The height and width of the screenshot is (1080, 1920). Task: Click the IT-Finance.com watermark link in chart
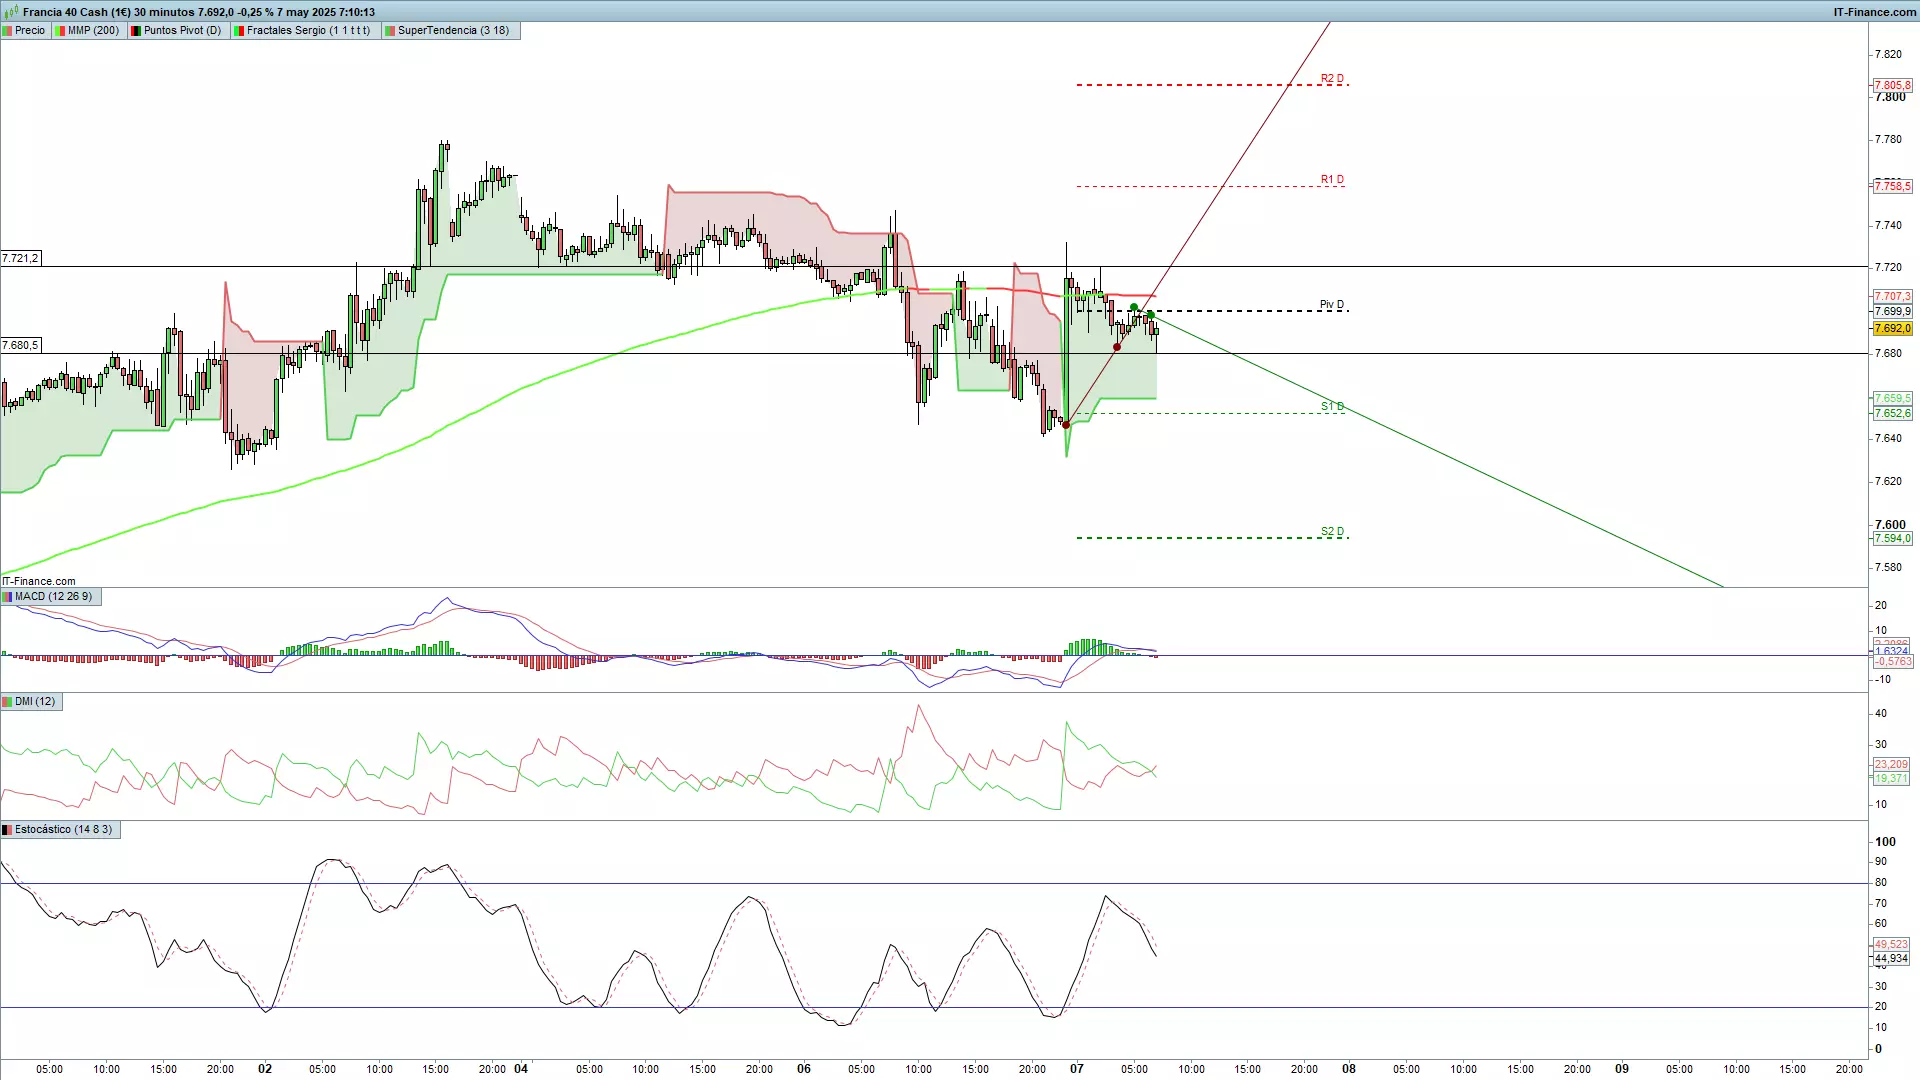[x=39, y=581]
